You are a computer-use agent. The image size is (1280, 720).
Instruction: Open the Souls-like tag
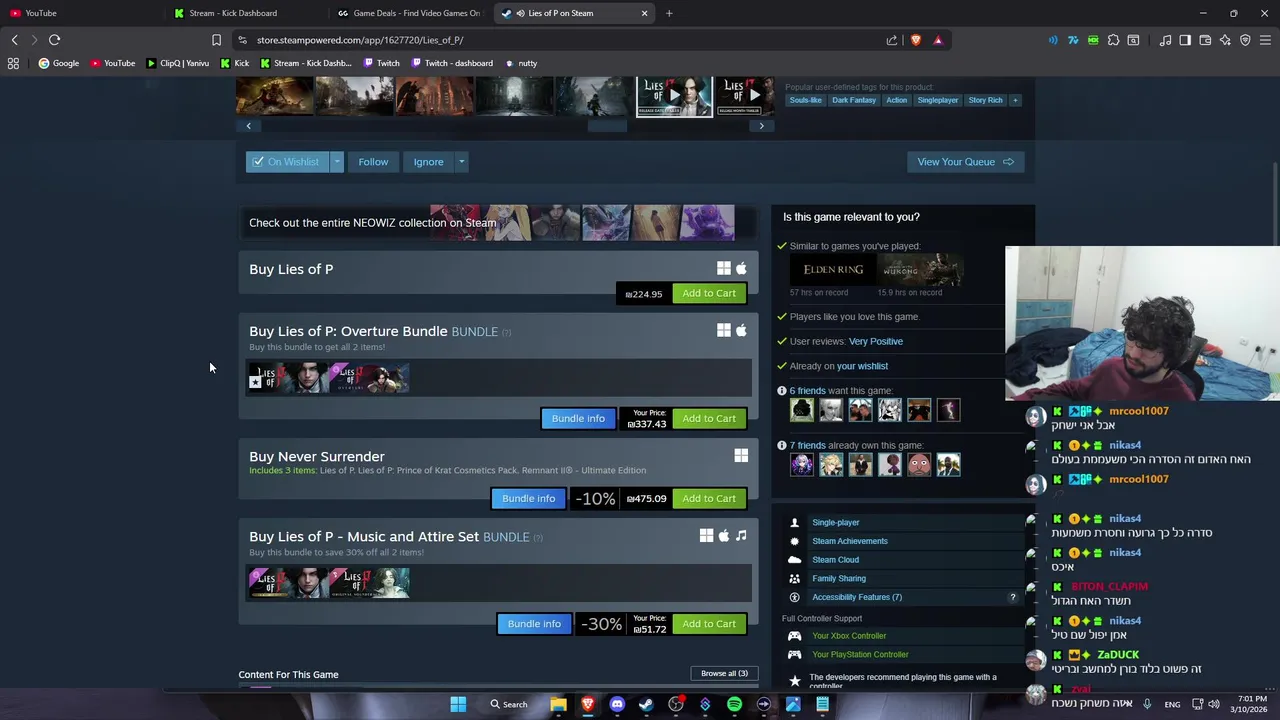point(805,100)
